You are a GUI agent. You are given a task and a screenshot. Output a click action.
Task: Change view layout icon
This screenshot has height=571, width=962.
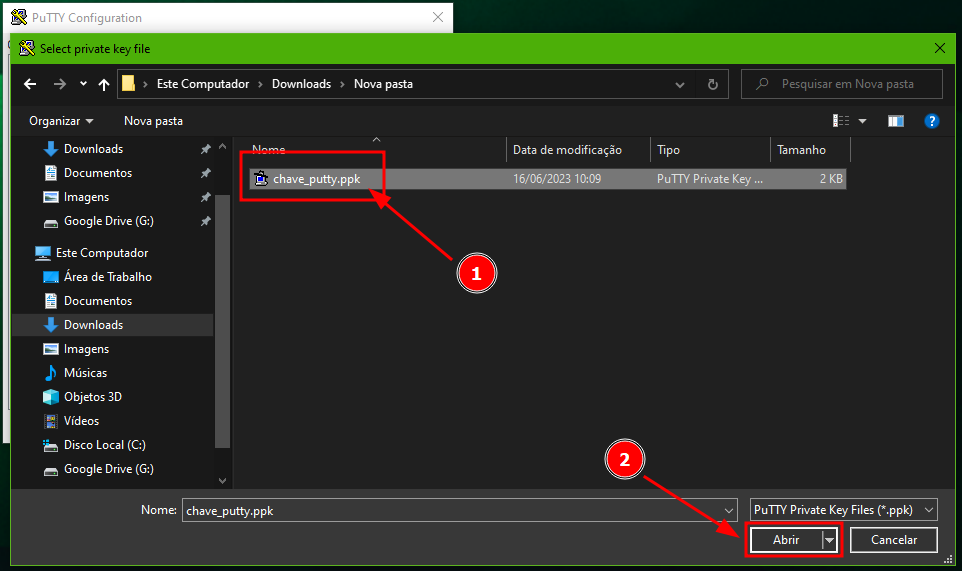pyautogui.click(x=841, y=121)
